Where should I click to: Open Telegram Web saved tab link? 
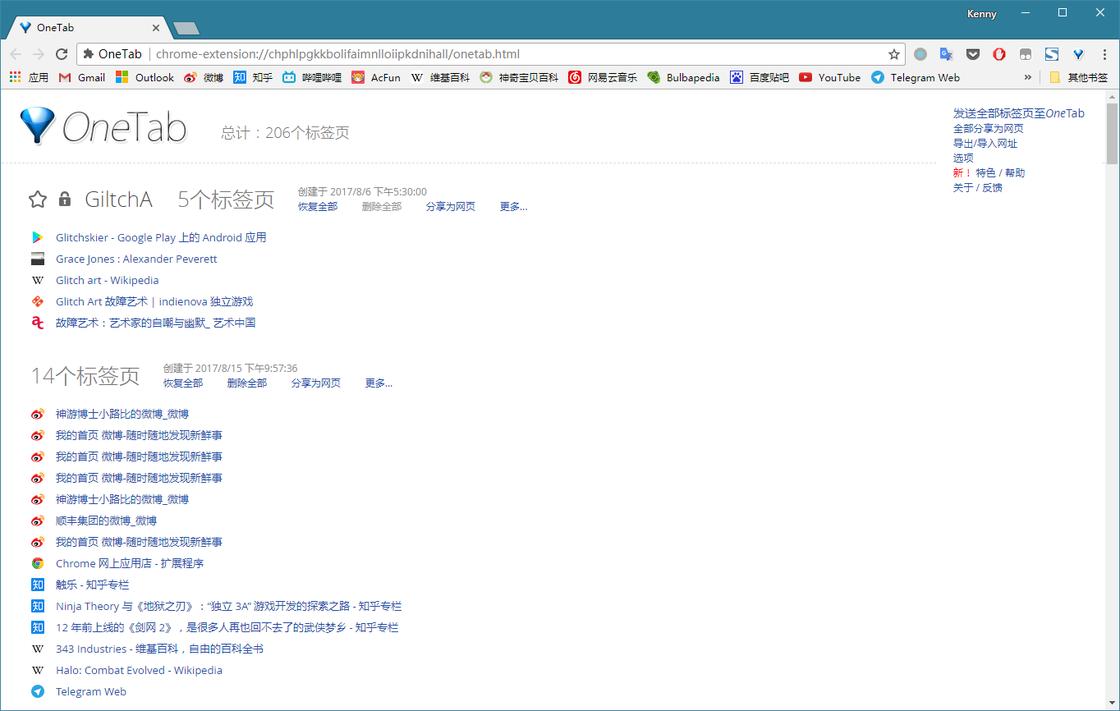pos(91,692)
